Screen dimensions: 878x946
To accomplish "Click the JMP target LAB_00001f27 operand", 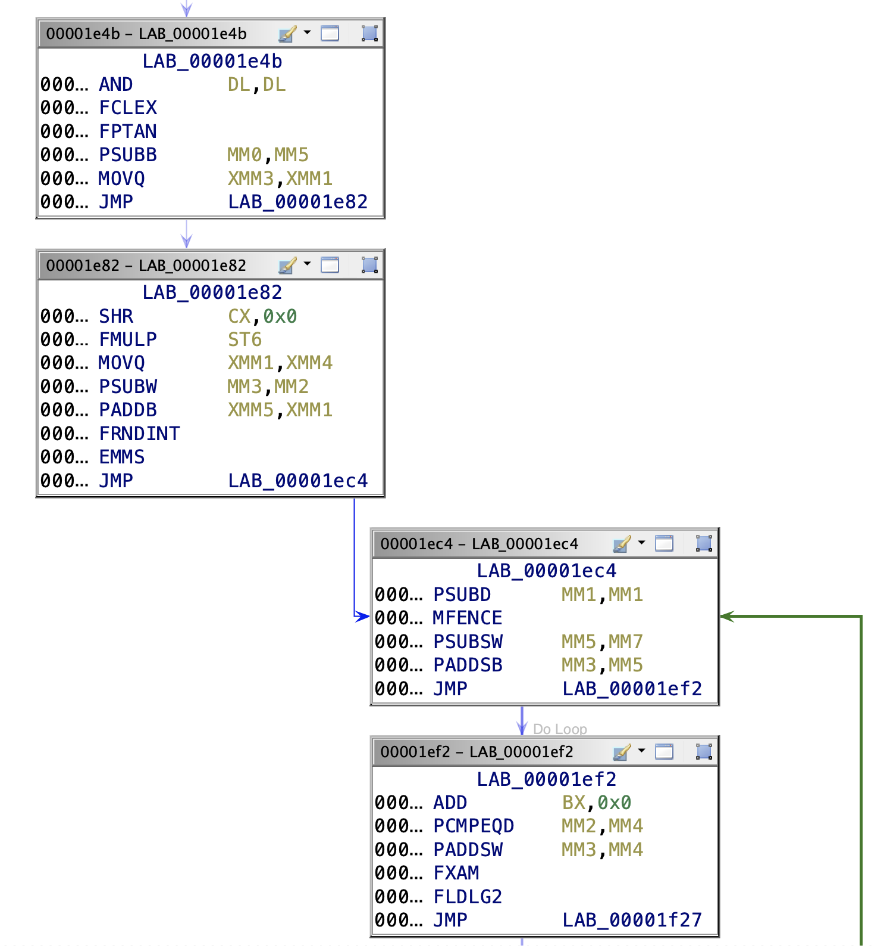I will click(631, 921).
